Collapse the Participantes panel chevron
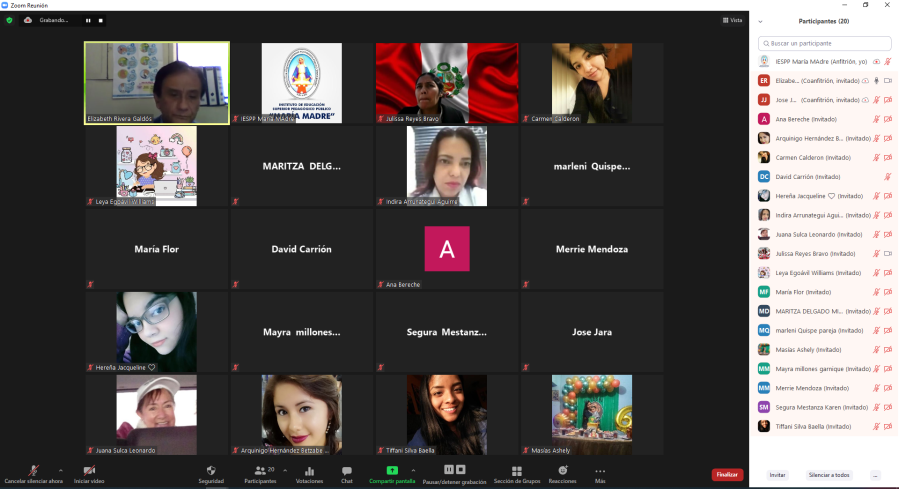 pos(761,21)
